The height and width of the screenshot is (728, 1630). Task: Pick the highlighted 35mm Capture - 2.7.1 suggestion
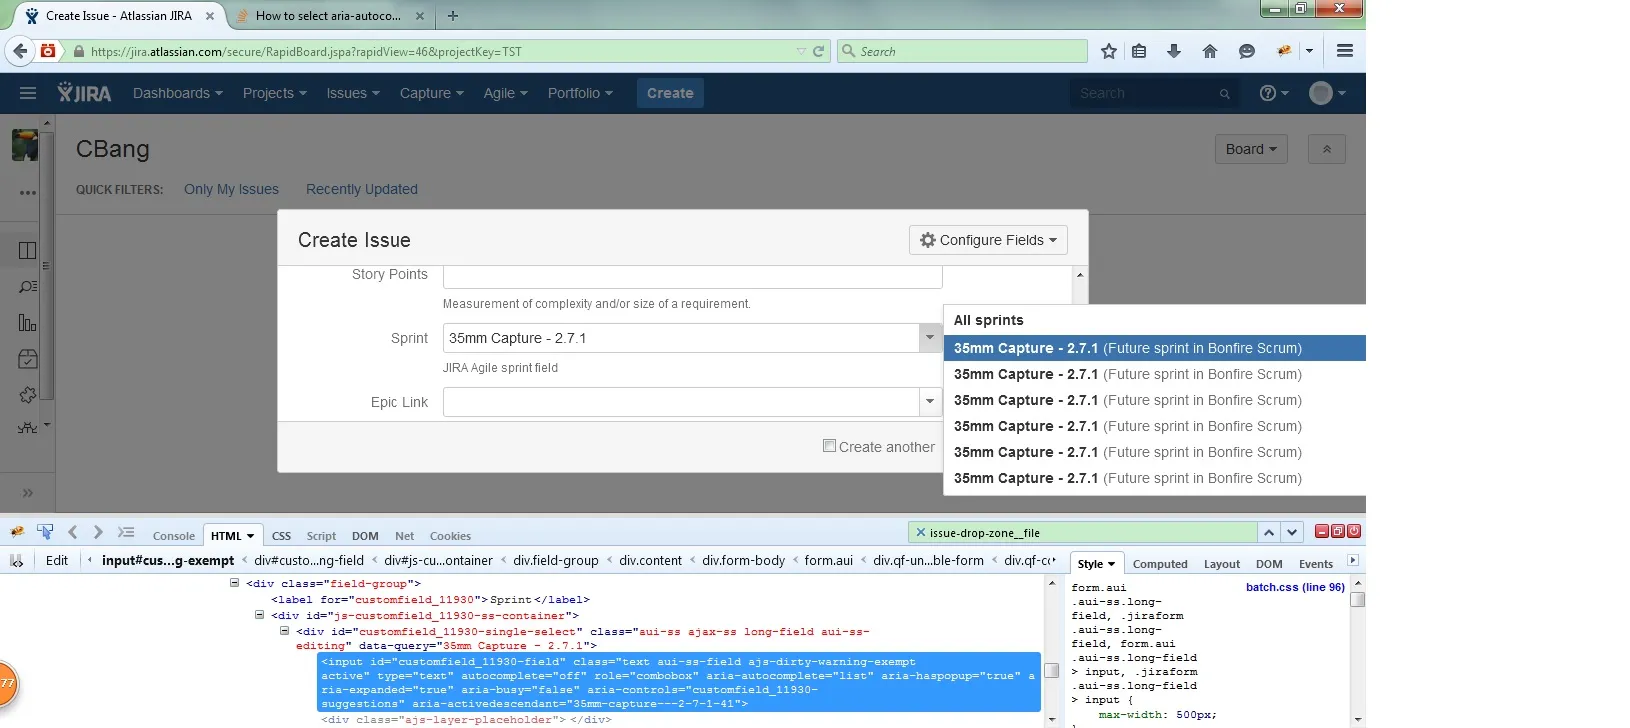point(1154,348)
